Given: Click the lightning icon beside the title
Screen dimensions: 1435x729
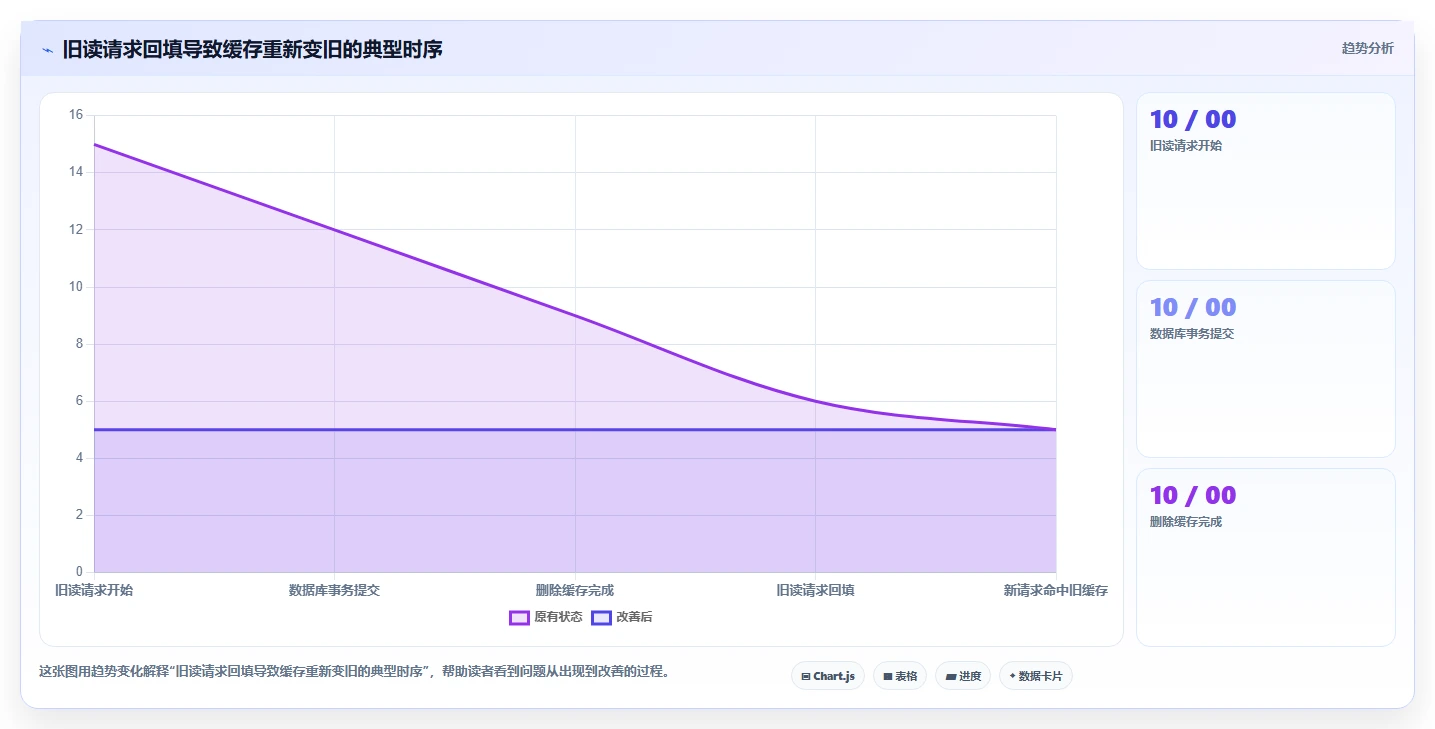Looking at the screenshot, I should [47, 49].
